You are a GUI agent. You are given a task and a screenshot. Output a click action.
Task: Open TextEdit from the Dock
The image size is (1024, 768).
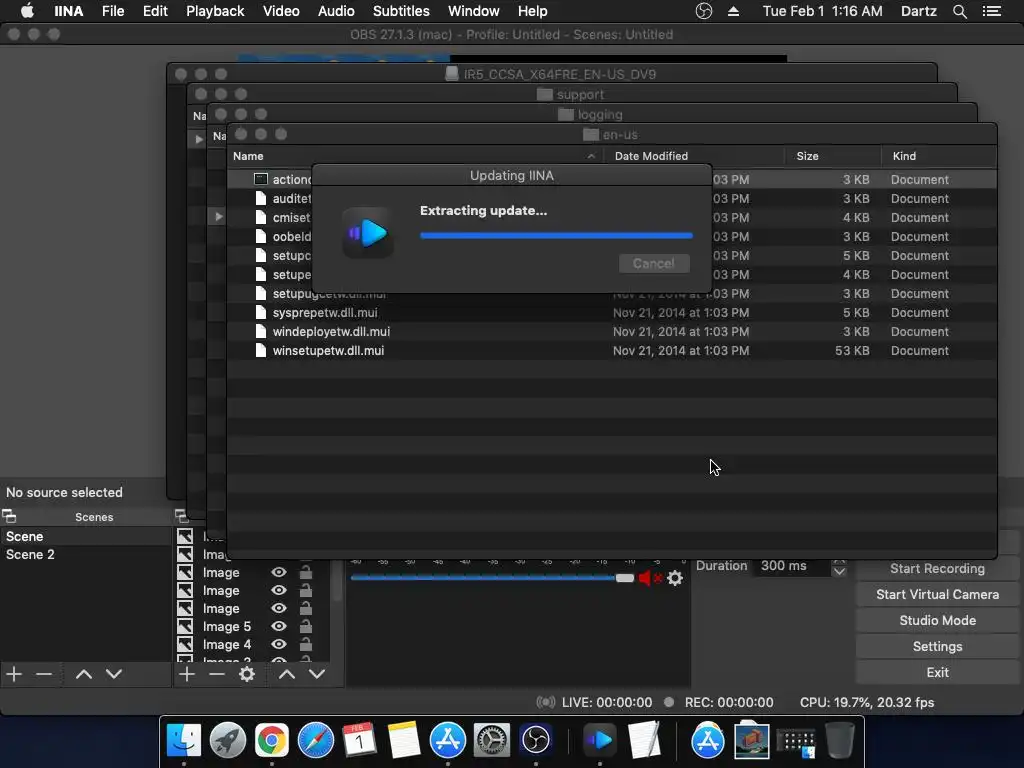coord(644,740)
